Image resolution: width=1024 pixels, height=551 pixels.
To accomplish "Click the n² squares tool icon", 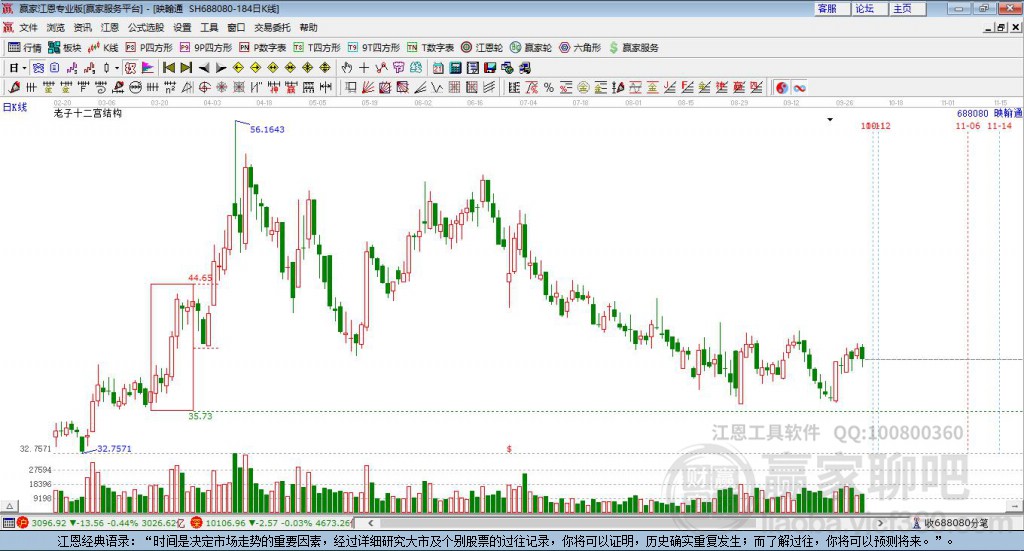I will pos(170,87).
